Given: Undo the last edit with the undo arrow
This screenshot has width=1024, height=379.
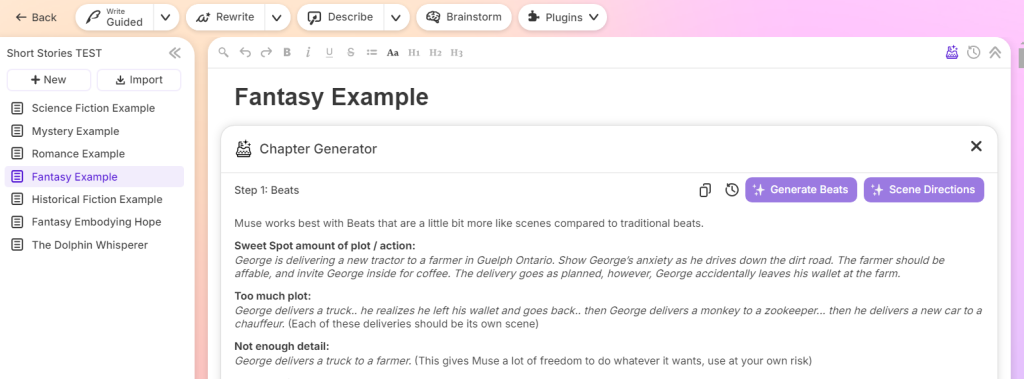Looking at the screenshot, I should 245,53.
